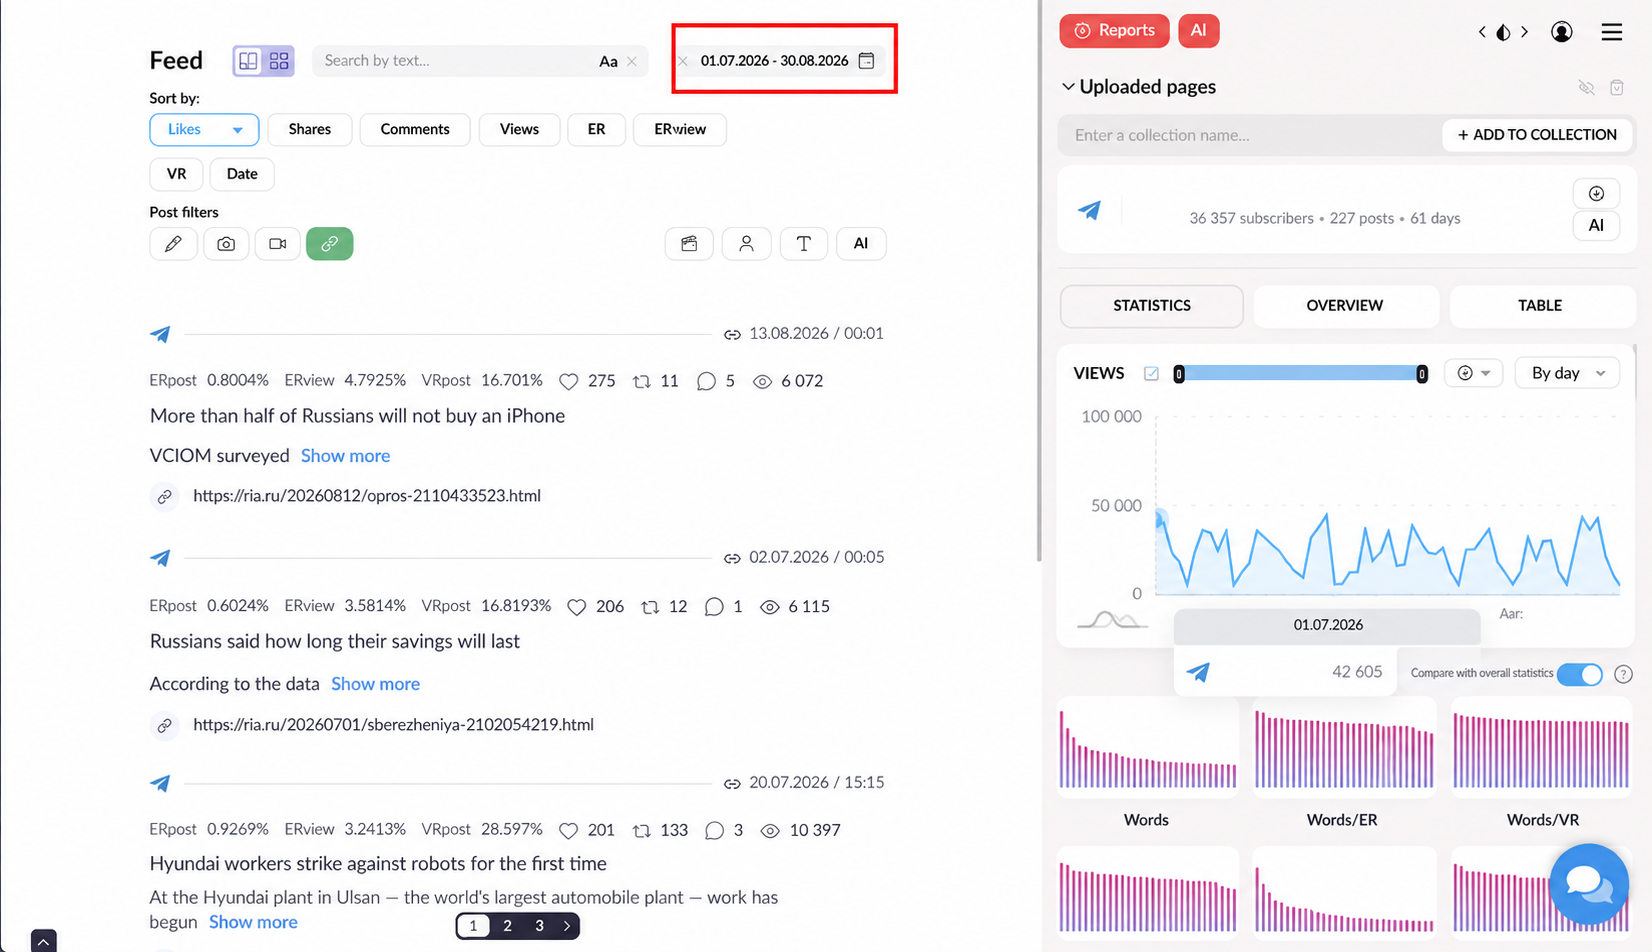Open the calendar date picker icon
The width and height of the screenshot is (1652, 952).
pos(867,61)
